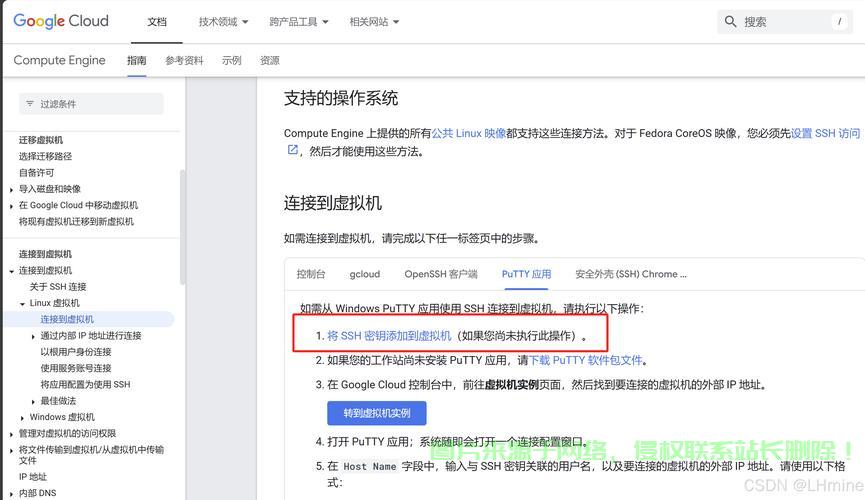Select the 控制台 instructions tab
The image size is (865, 500).
311,274
